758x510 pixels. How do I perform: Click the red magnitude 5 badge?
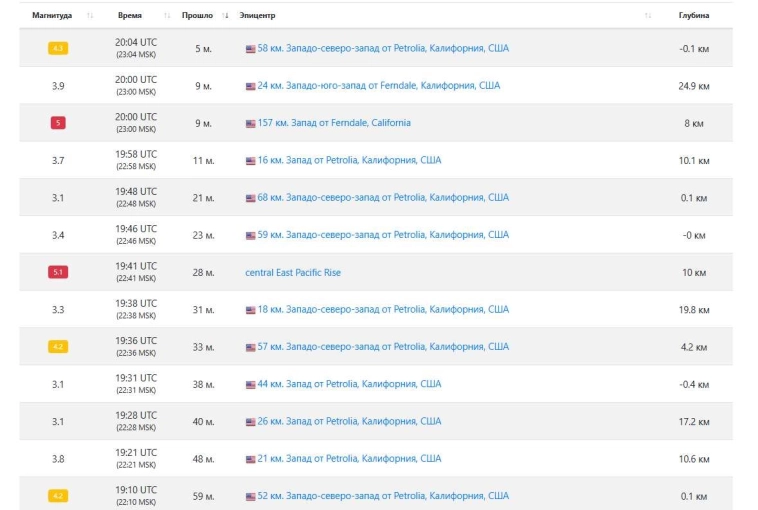click(x=58, y=123)
